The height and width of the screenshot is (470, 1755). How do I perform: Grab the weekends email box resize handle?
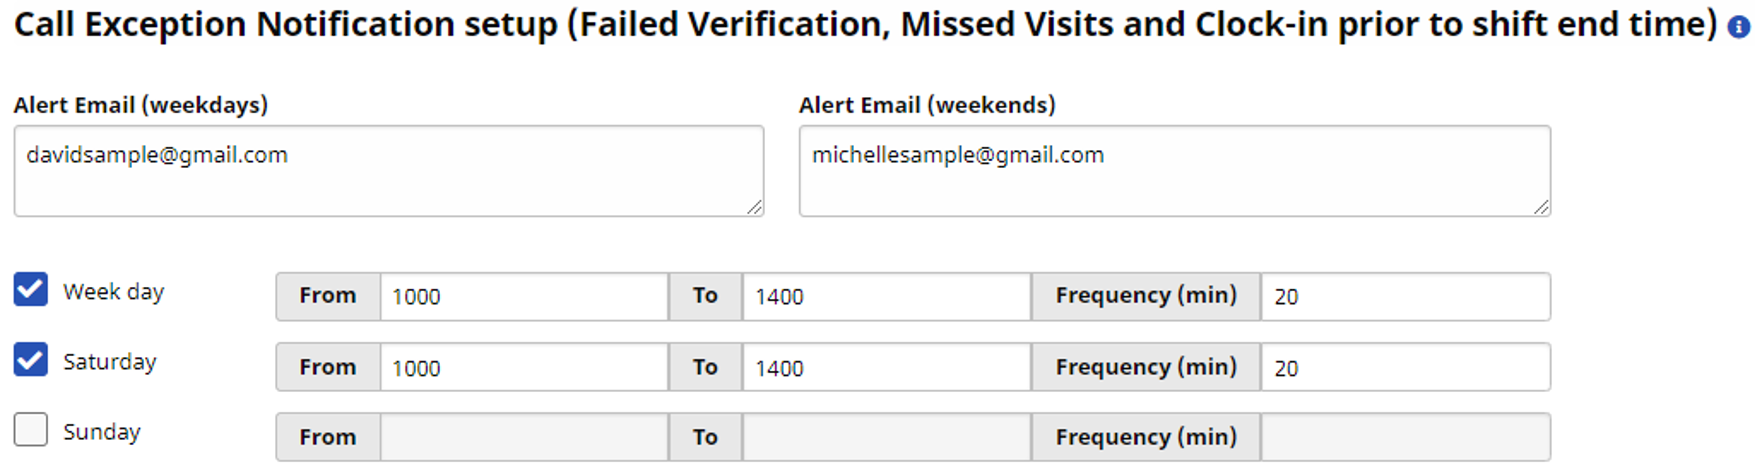pyautogui.click(x=1541, y=207)
